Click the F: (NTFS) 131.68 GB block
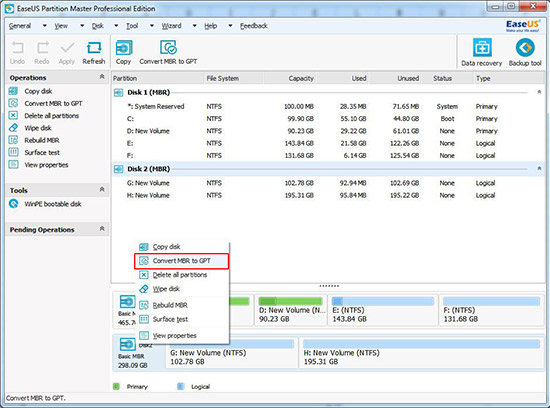The height and width of the screenshot is (408, 550). pyautogui.click(x=491, y=310)
